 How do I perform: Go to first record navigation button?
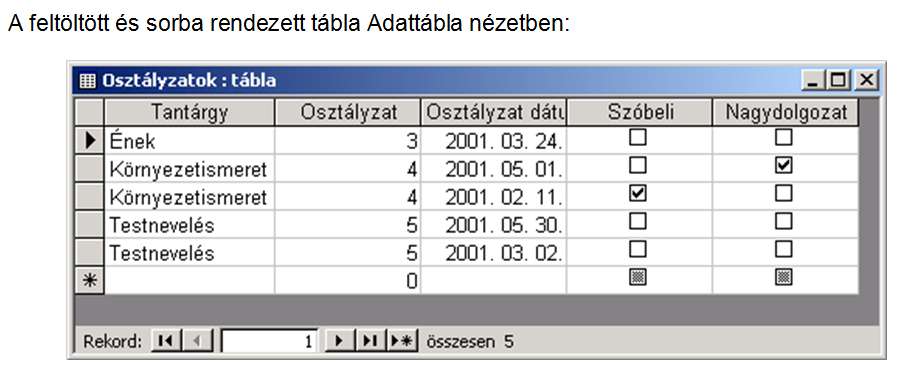point(166,341)
